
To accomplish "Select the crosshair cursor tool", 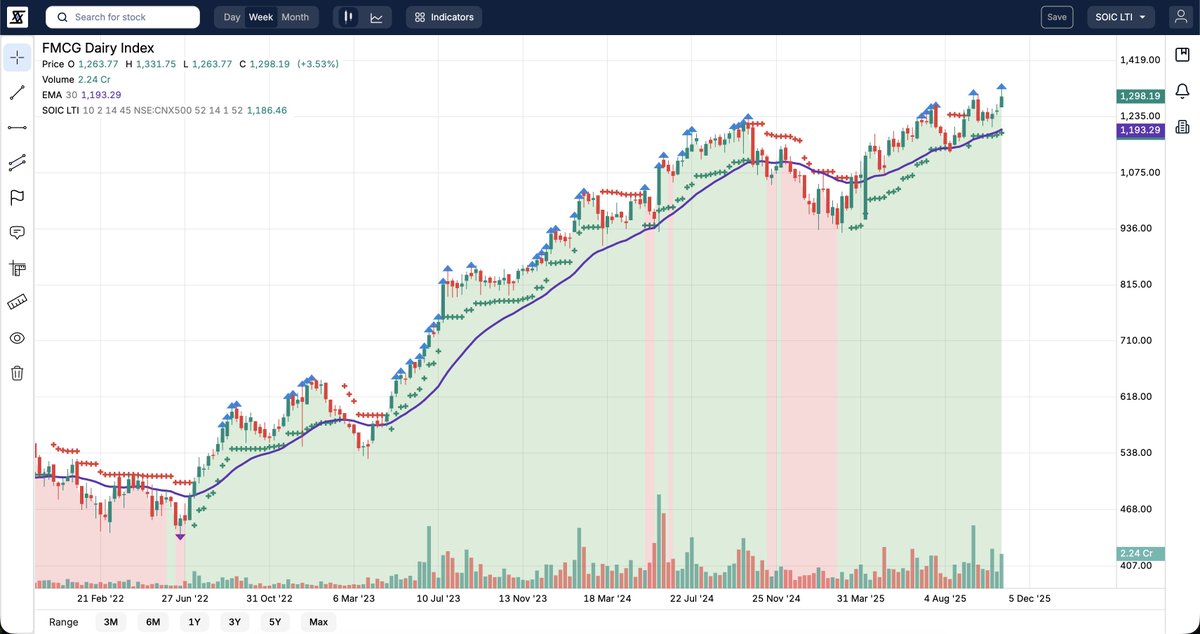I will tap(17, 57).
